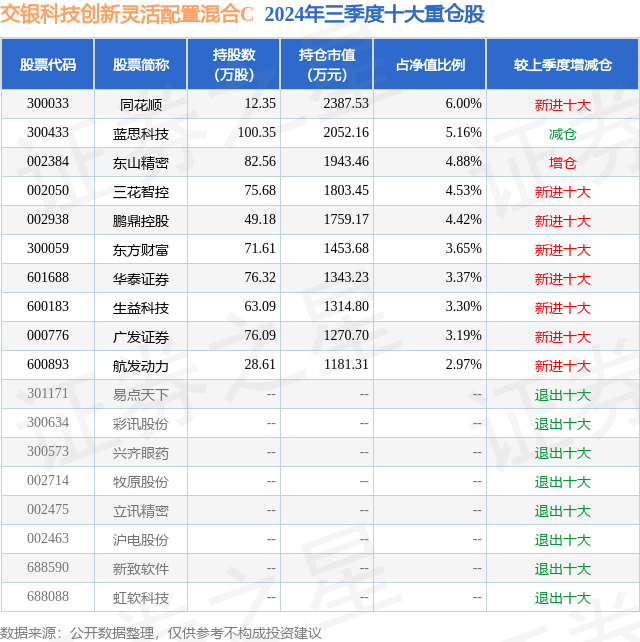Click stock name 东山精密

(x=141, y=163)
